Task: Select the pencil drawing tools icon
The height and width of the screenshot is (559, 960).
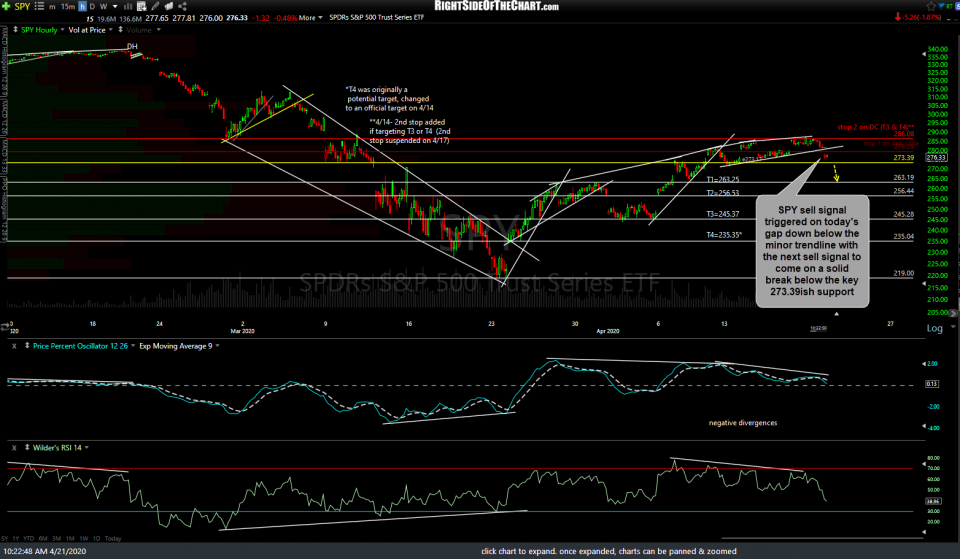Action: (156, 6)
